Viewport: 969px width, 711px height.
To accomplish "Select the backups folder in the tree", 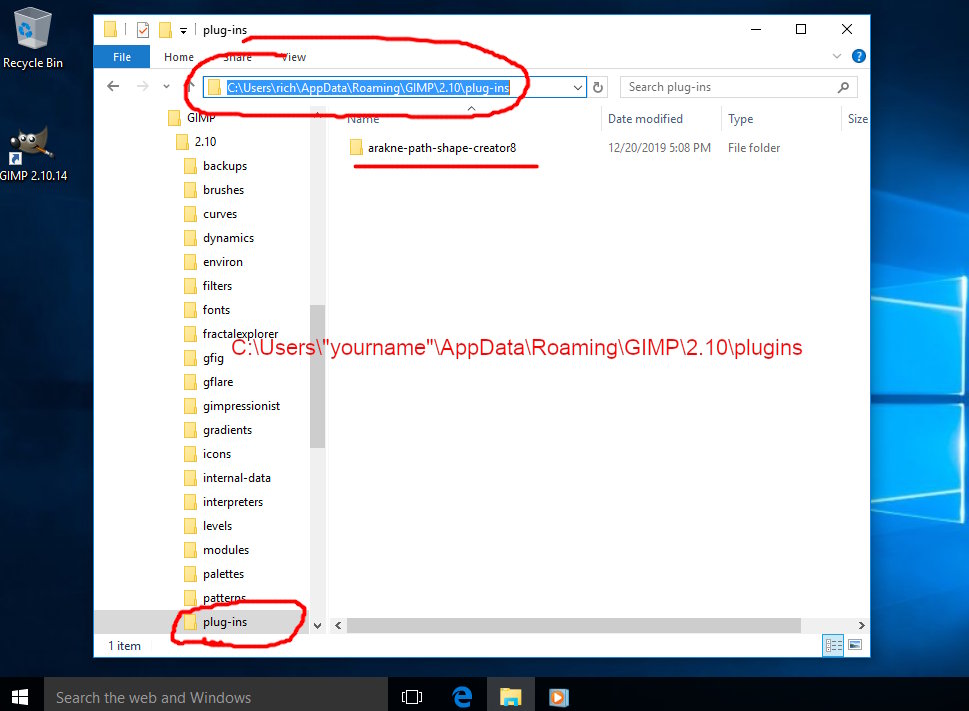I will (216, 166).
